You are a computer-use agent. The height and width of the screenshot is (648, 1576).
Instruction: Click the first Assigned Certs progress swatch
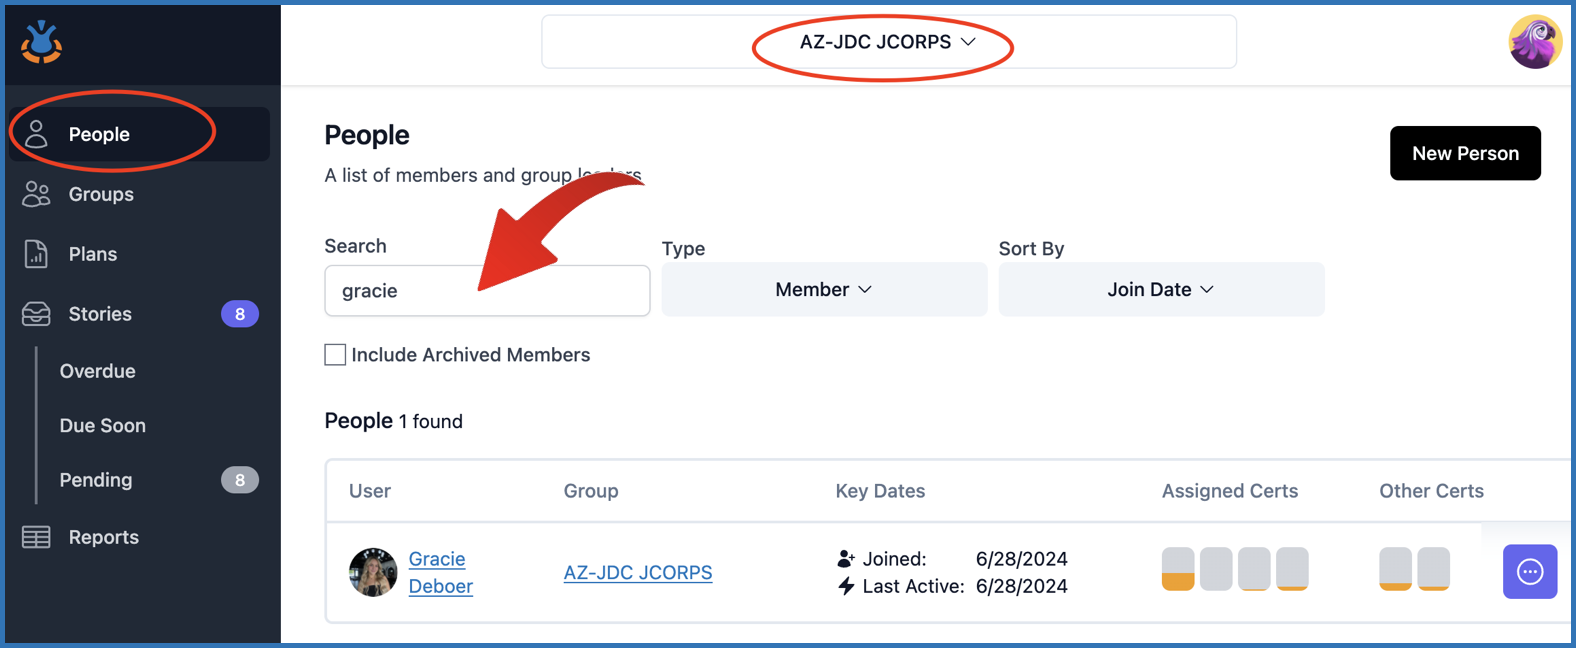[1178, 569]
